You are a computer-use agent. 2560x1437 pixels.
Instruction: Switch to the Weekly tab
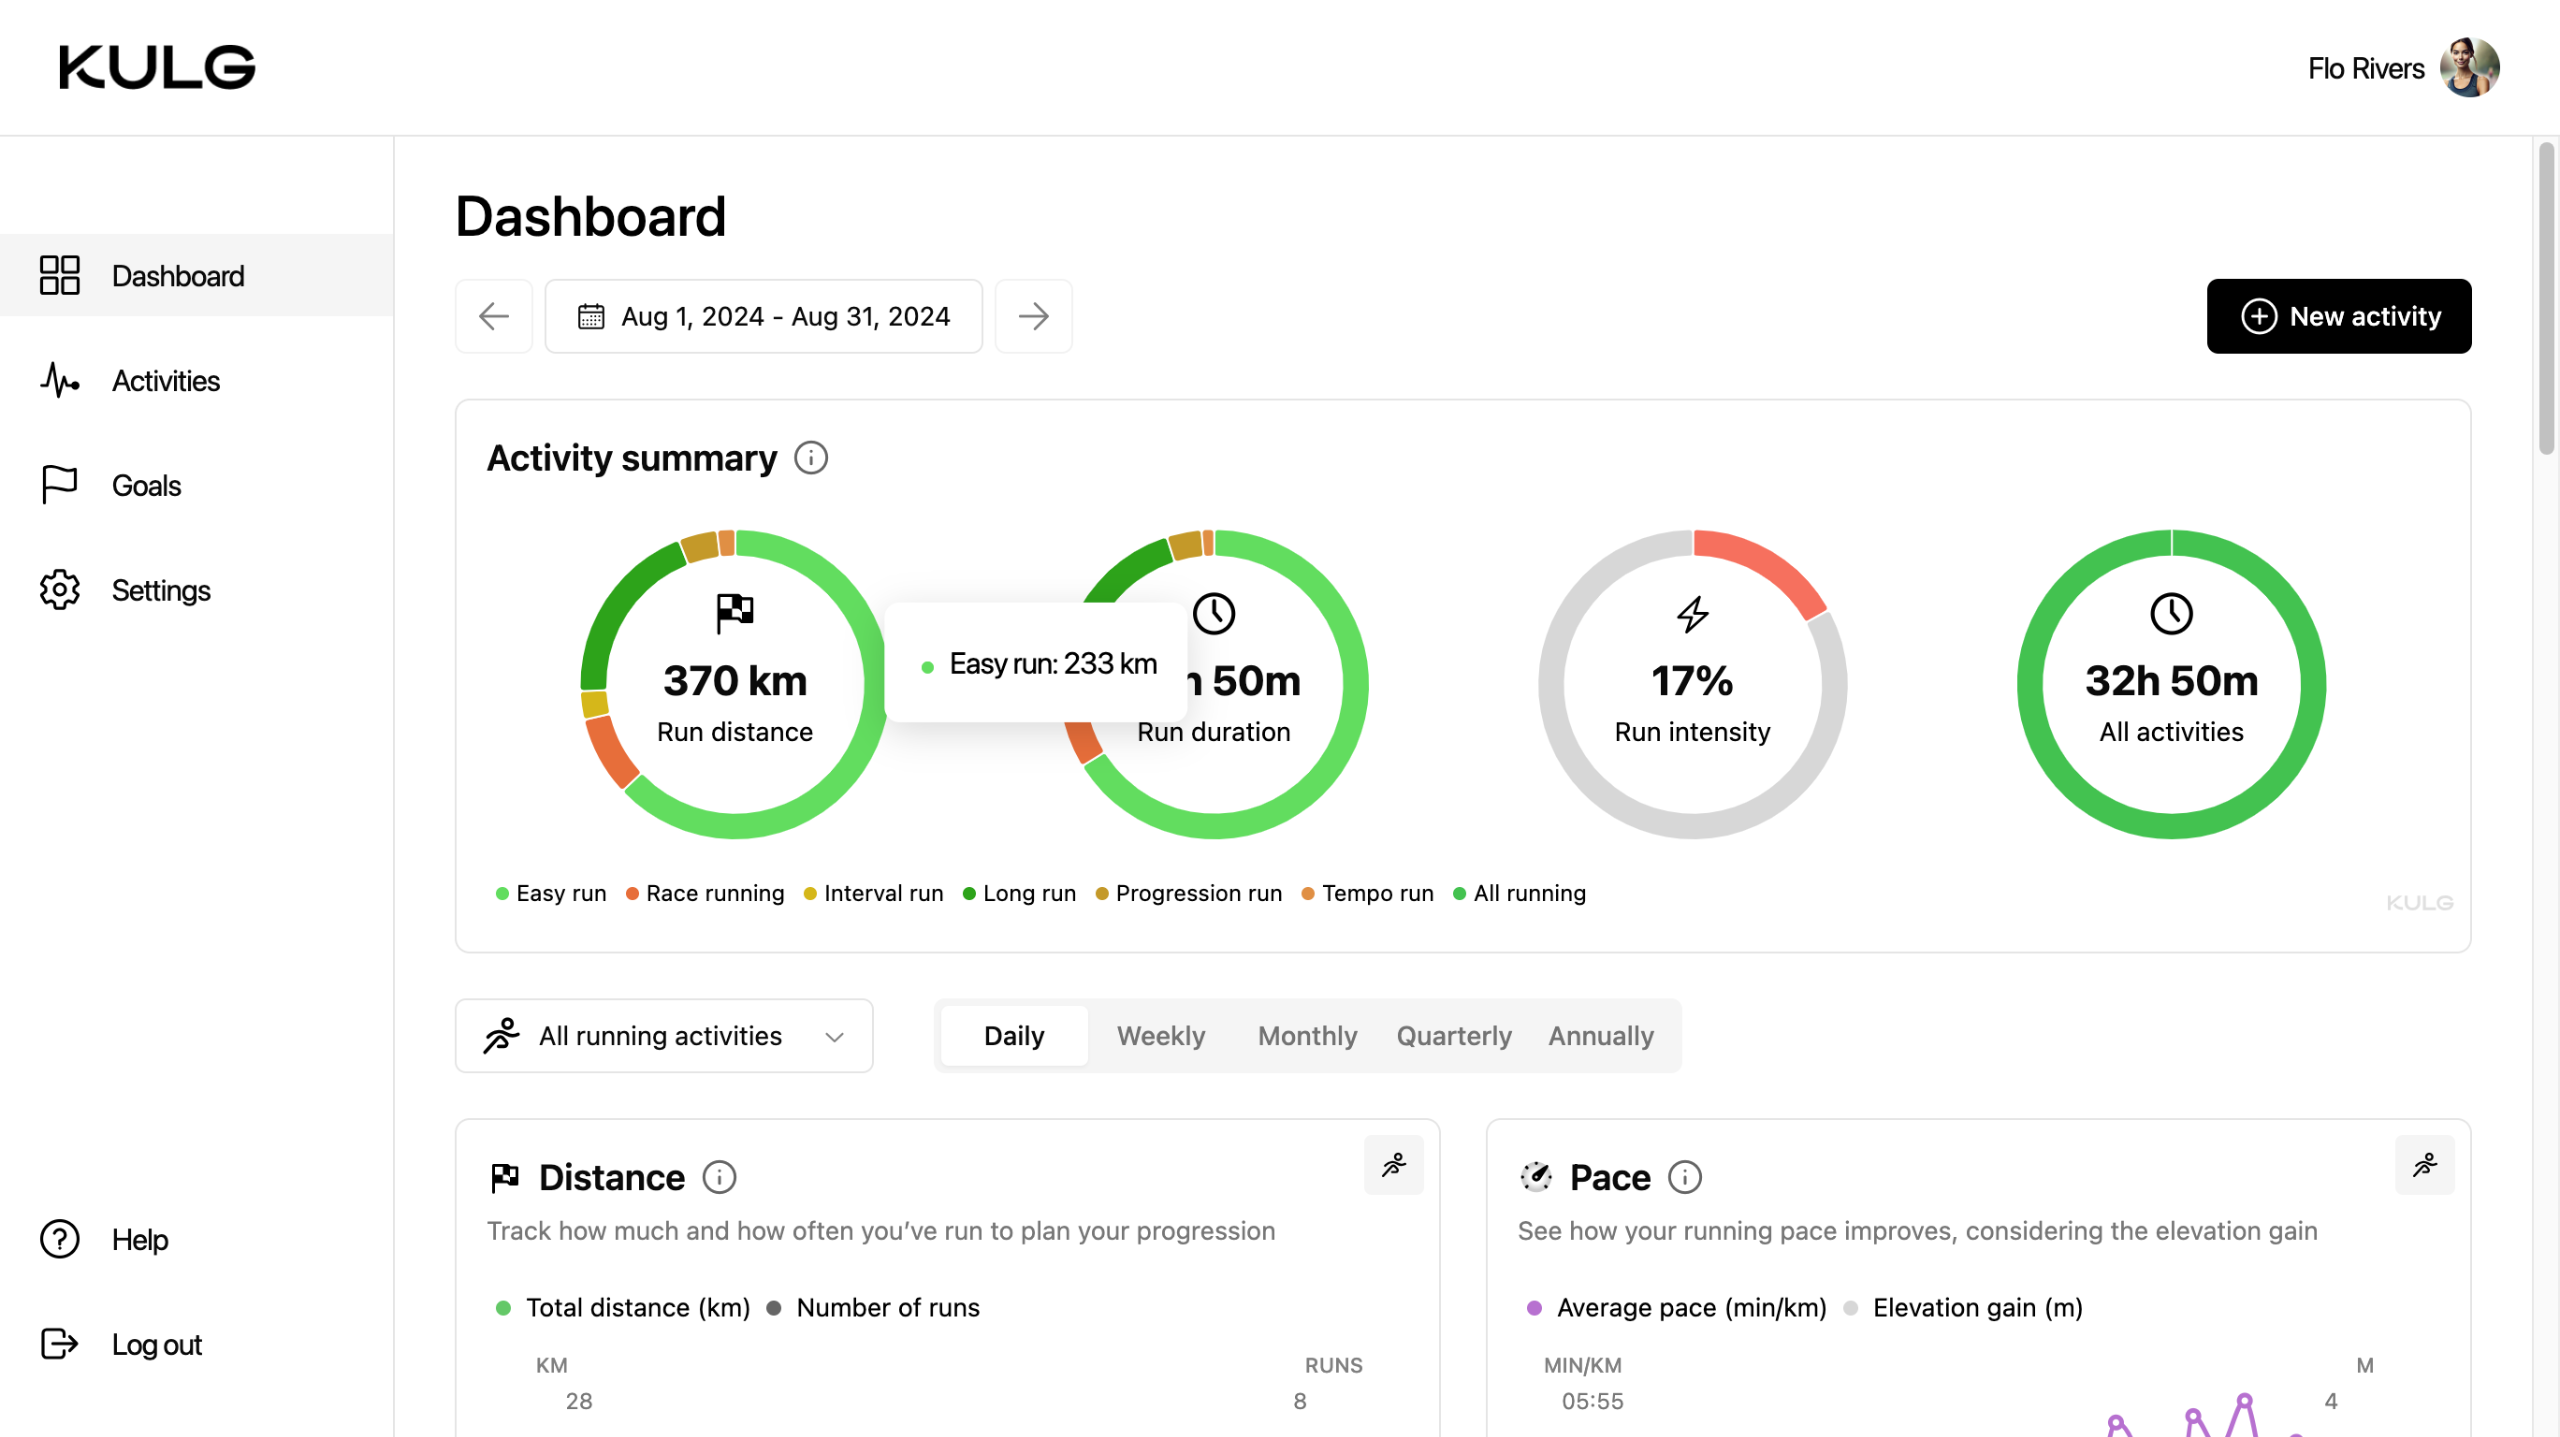coord(1160,1036)
